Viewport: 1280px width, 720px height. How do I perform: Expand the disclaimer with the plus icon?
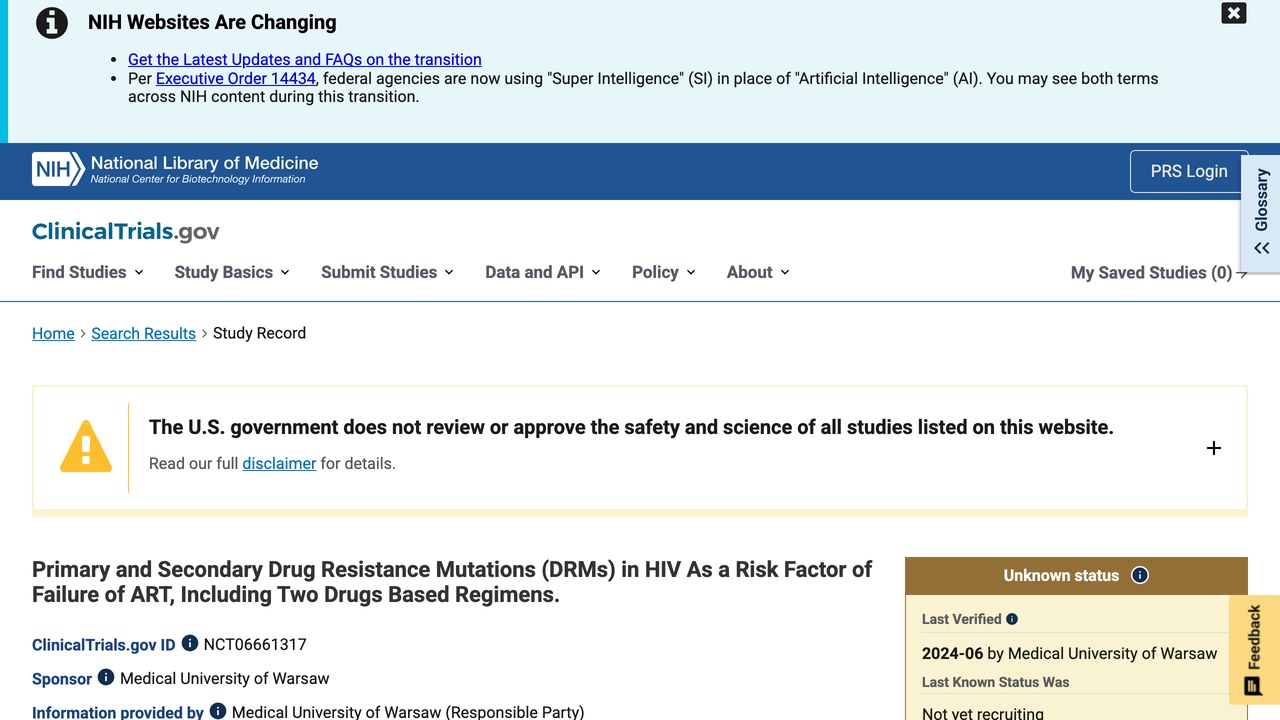point(1214,448)
